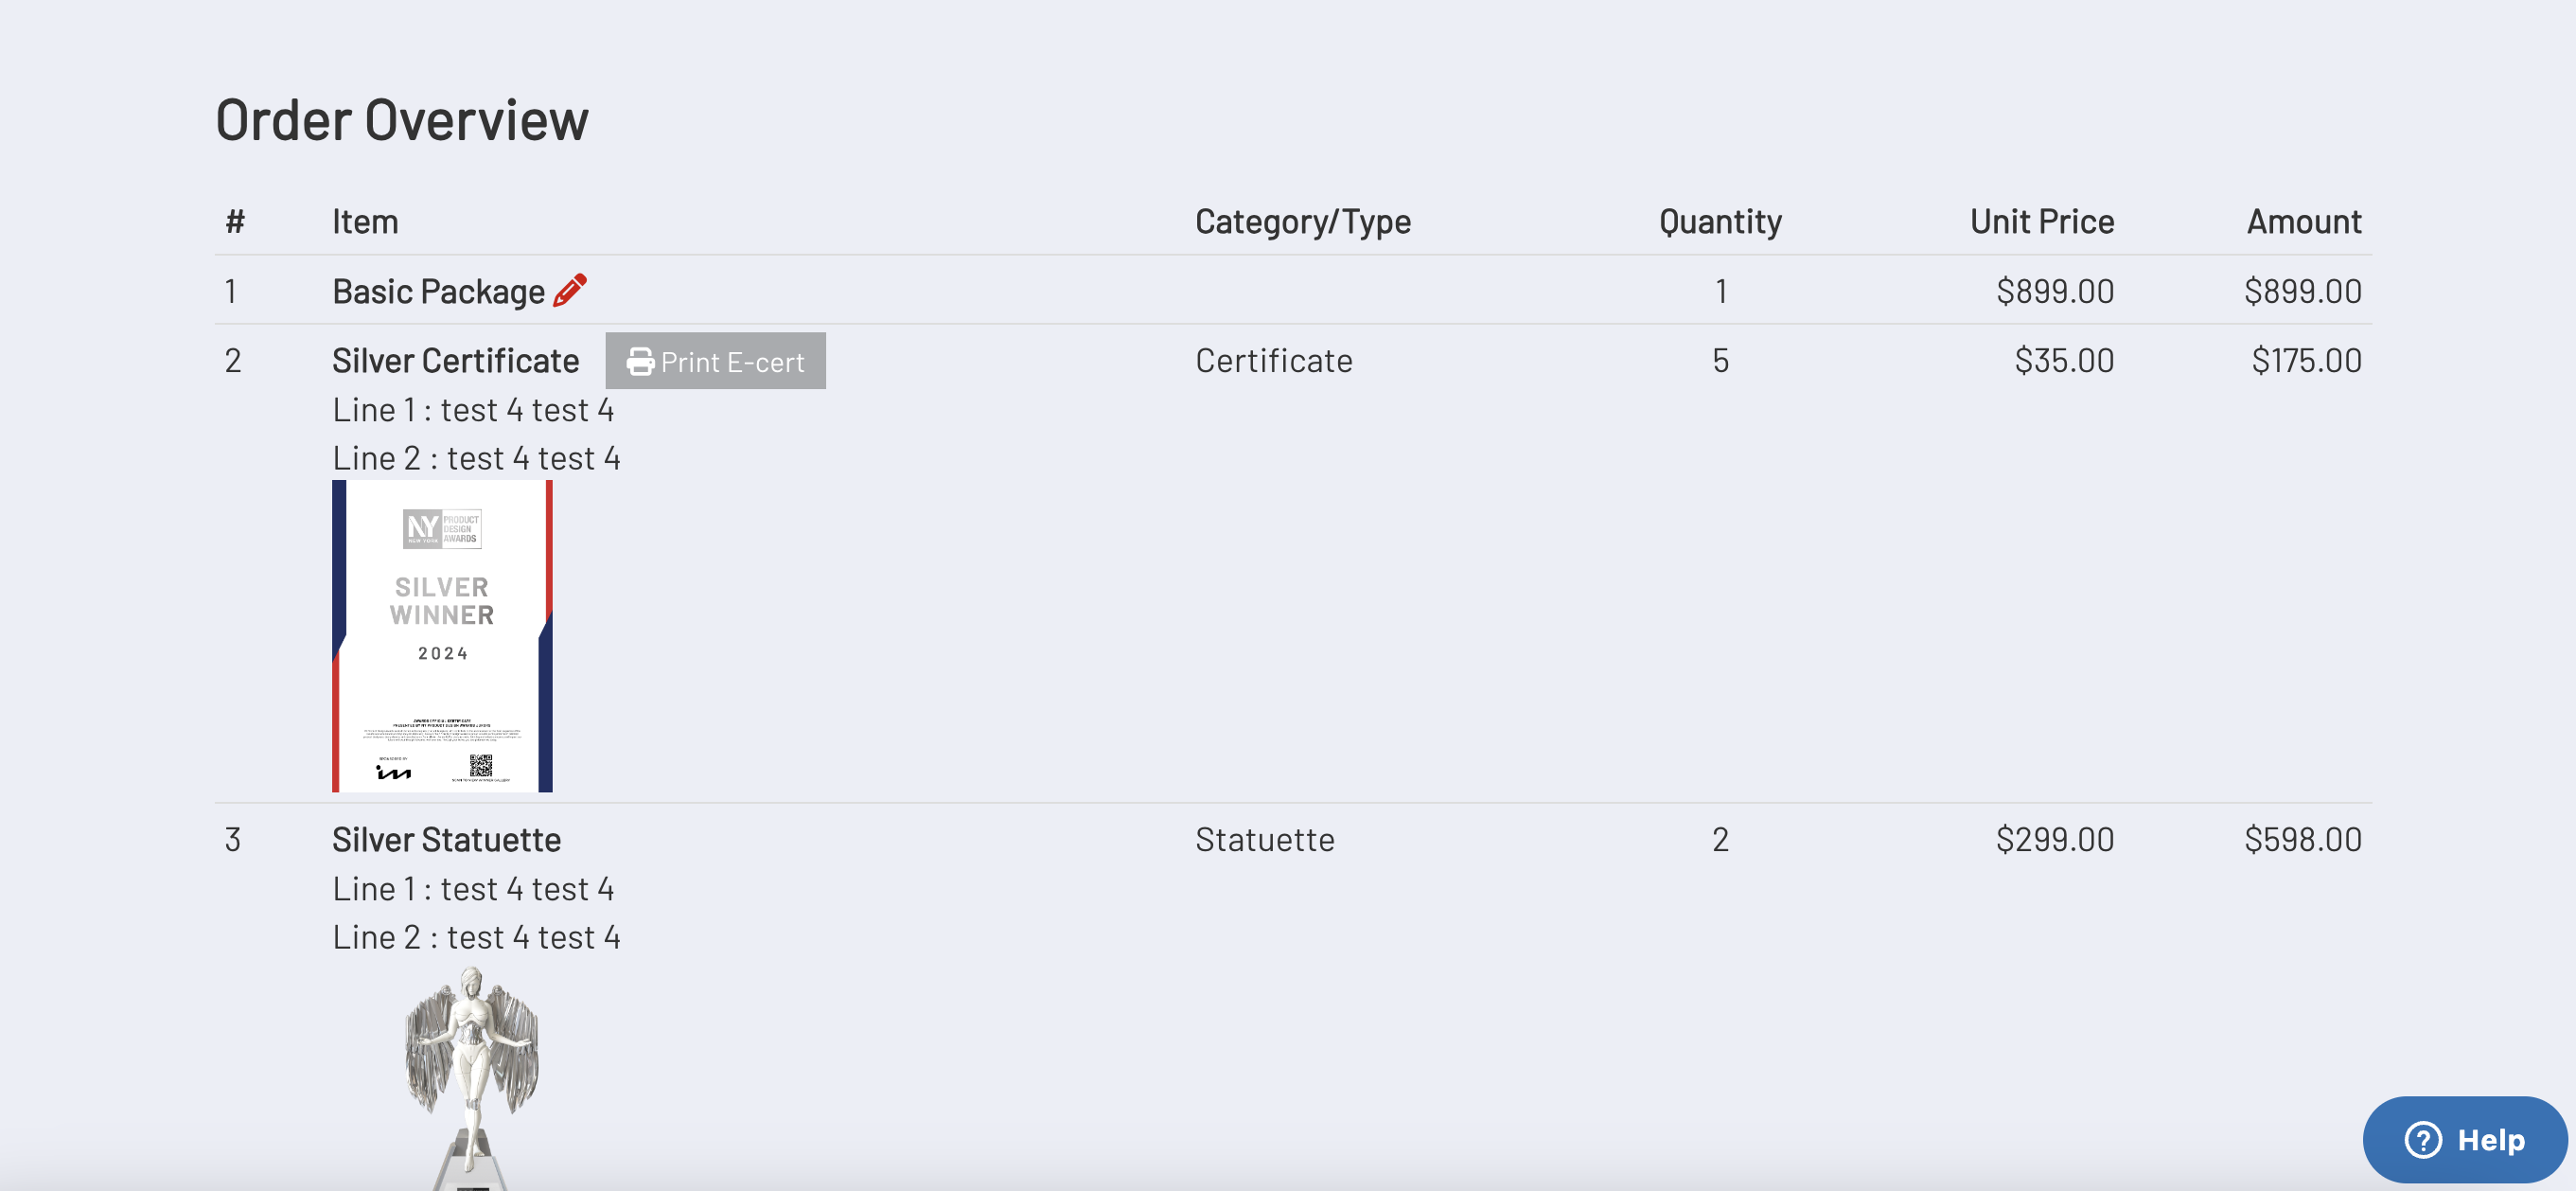This screenshot has height=1191, width=2576.
Task: Click the Item column header
Action: click(365, 221)
